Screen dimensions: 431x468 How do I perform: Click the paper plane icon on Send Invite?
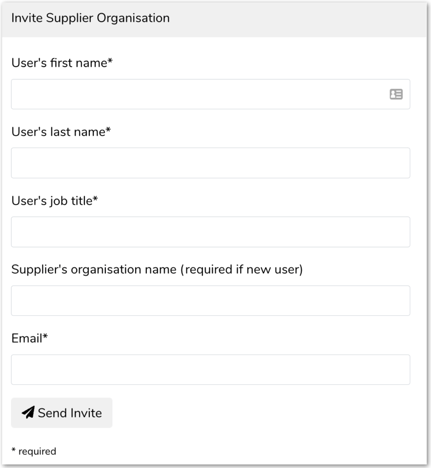pos(28,413)
